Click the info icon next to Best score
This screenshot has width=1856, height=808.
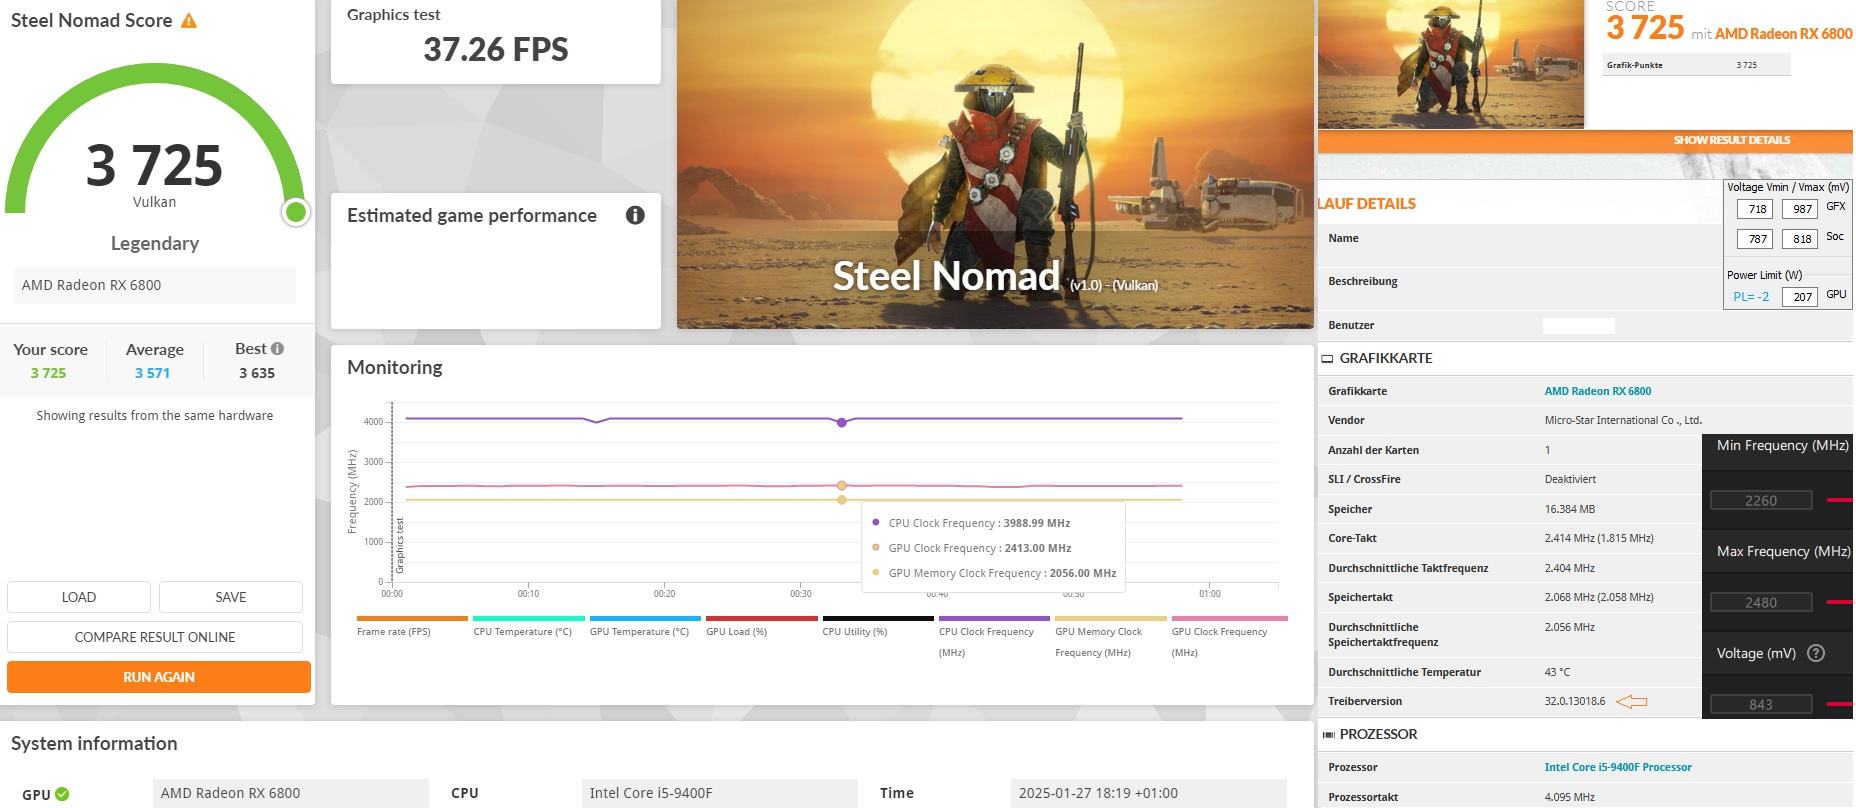point(277,349)
